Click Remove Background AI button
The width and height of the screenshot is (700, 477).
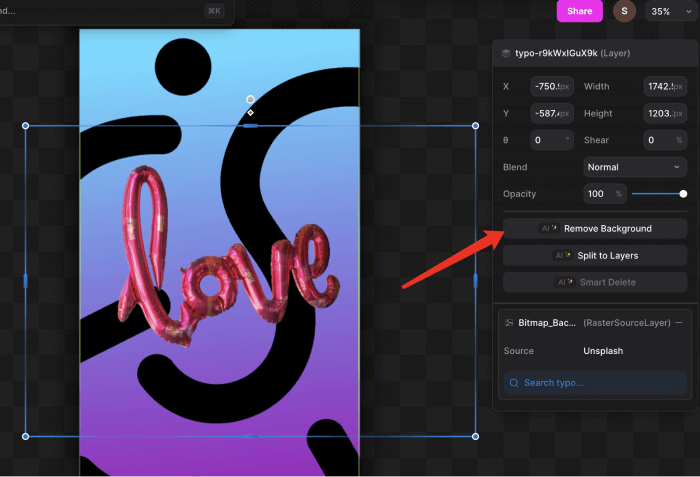[x=595, y=229]
